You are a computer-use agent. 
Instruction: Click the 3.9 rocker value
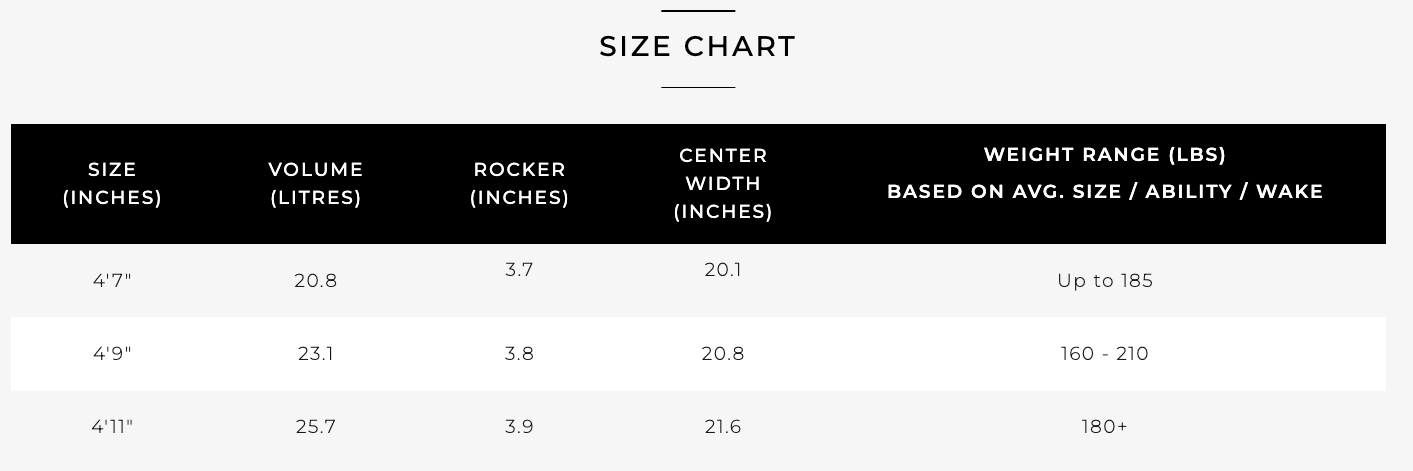tap(520, 427)
